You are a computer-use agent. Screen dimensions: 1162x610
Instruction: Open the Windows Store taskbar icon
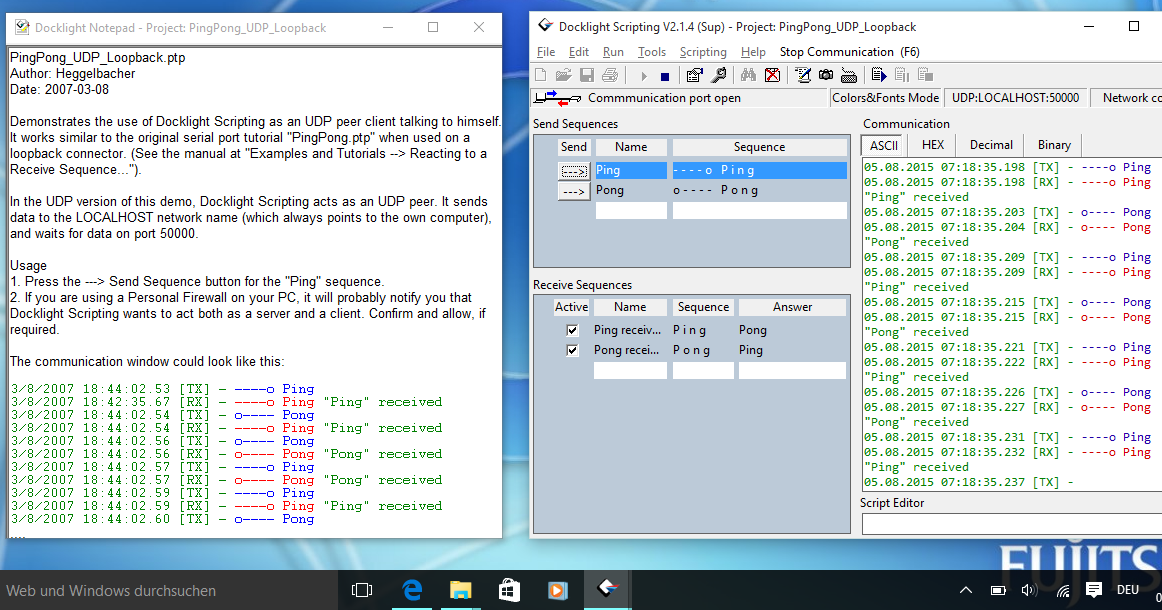509,590
